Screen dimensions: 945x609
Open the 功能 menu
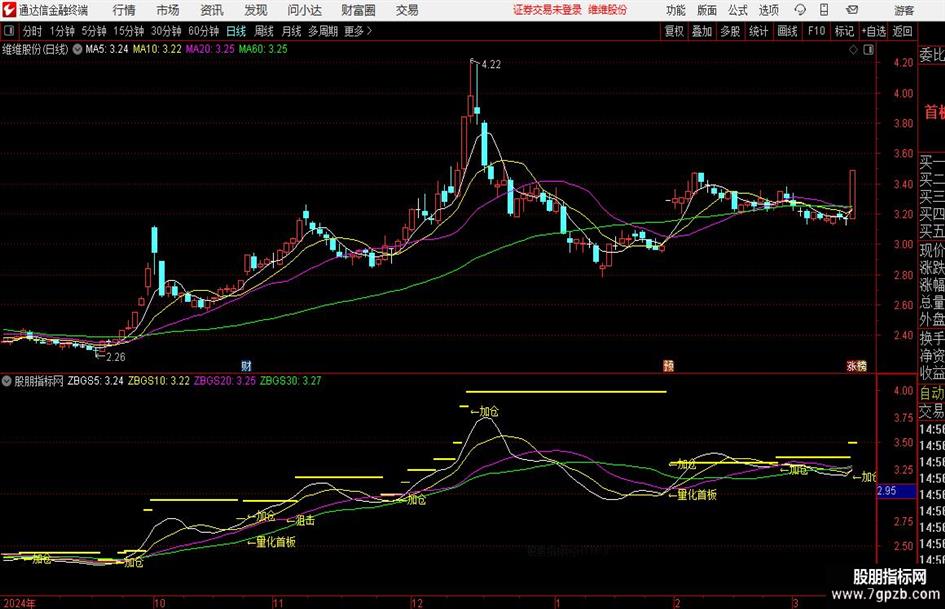[x=676, y=10]
